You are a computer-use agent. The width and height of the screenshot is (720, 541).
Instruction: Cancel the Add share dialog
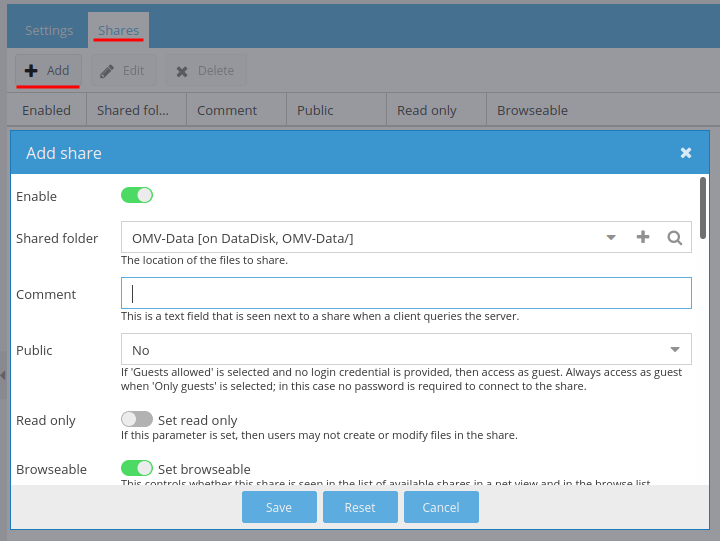click(441, 507)
